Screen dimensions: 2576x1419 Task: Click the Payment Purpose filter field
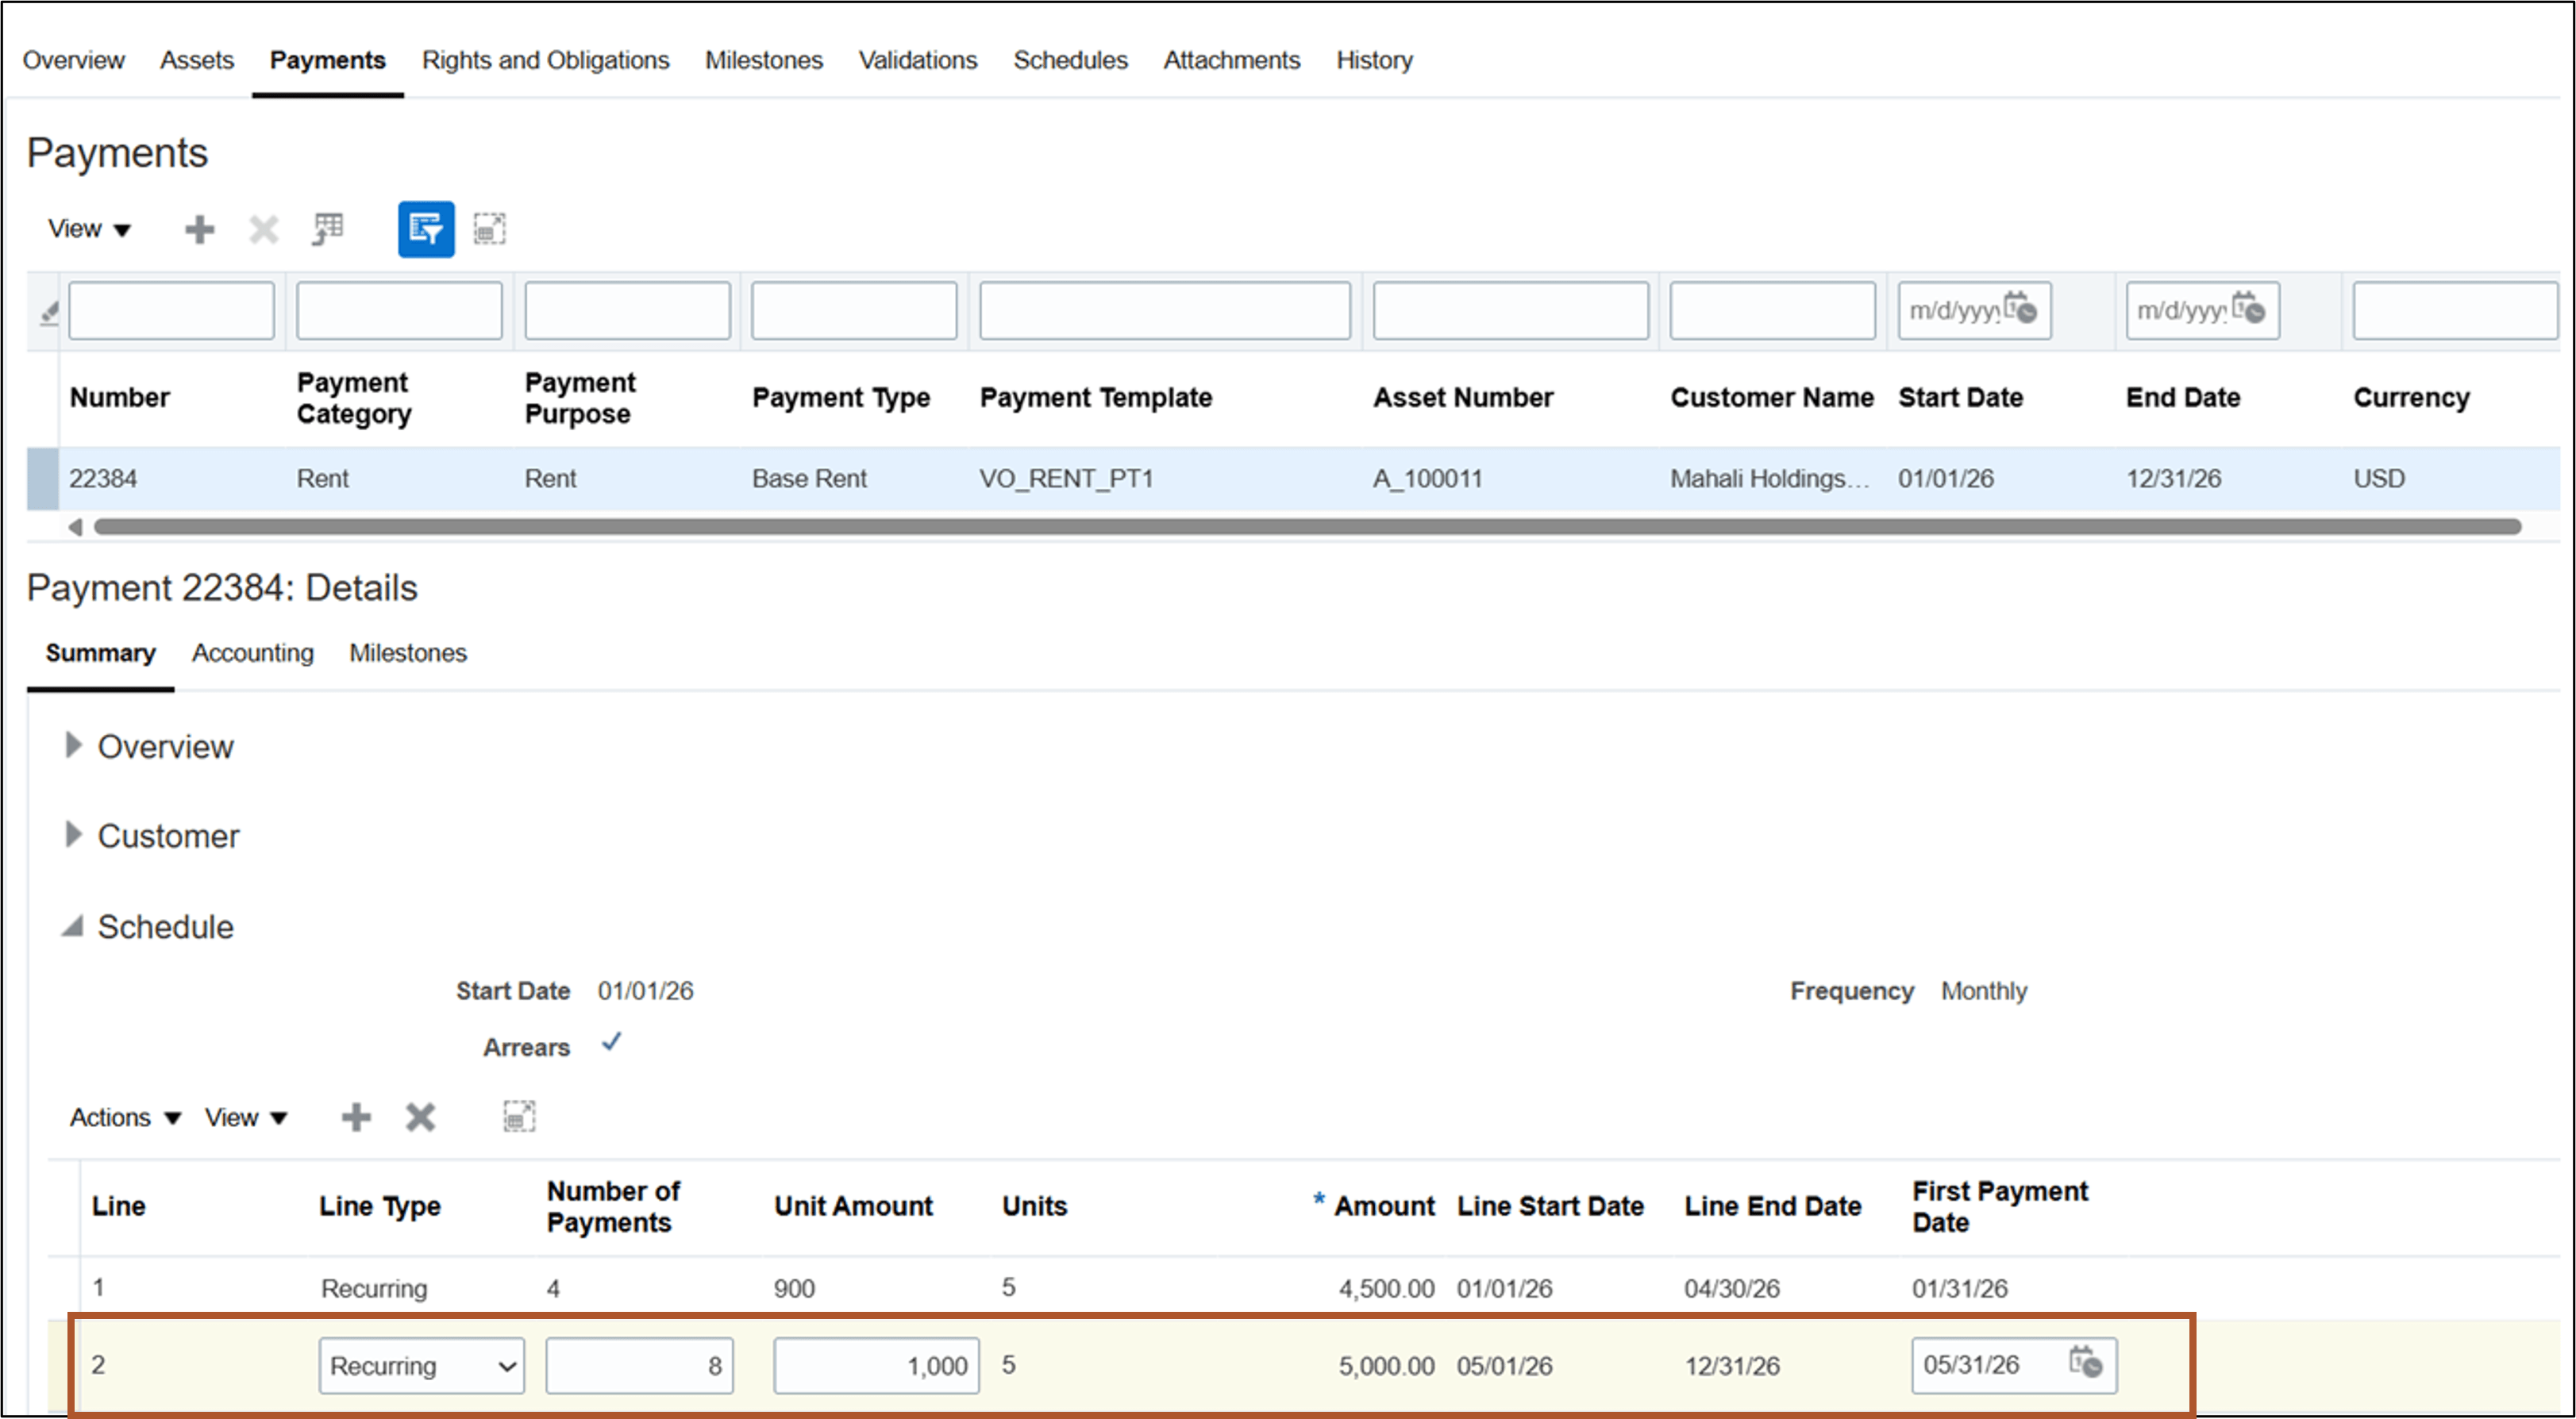(x=627, y=310)
